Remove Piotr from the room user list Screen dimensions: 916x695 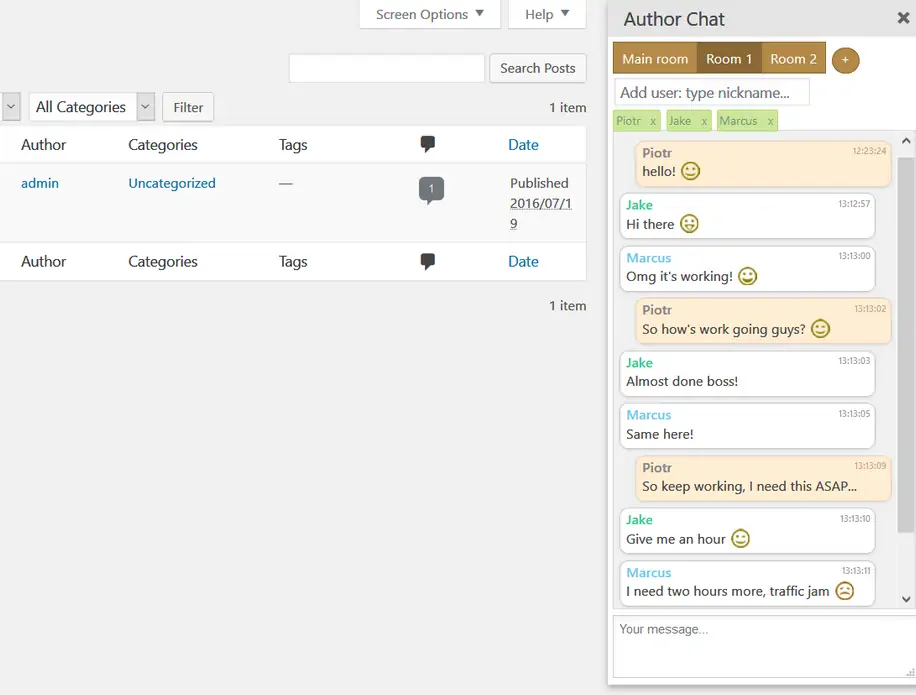(653, 121)
